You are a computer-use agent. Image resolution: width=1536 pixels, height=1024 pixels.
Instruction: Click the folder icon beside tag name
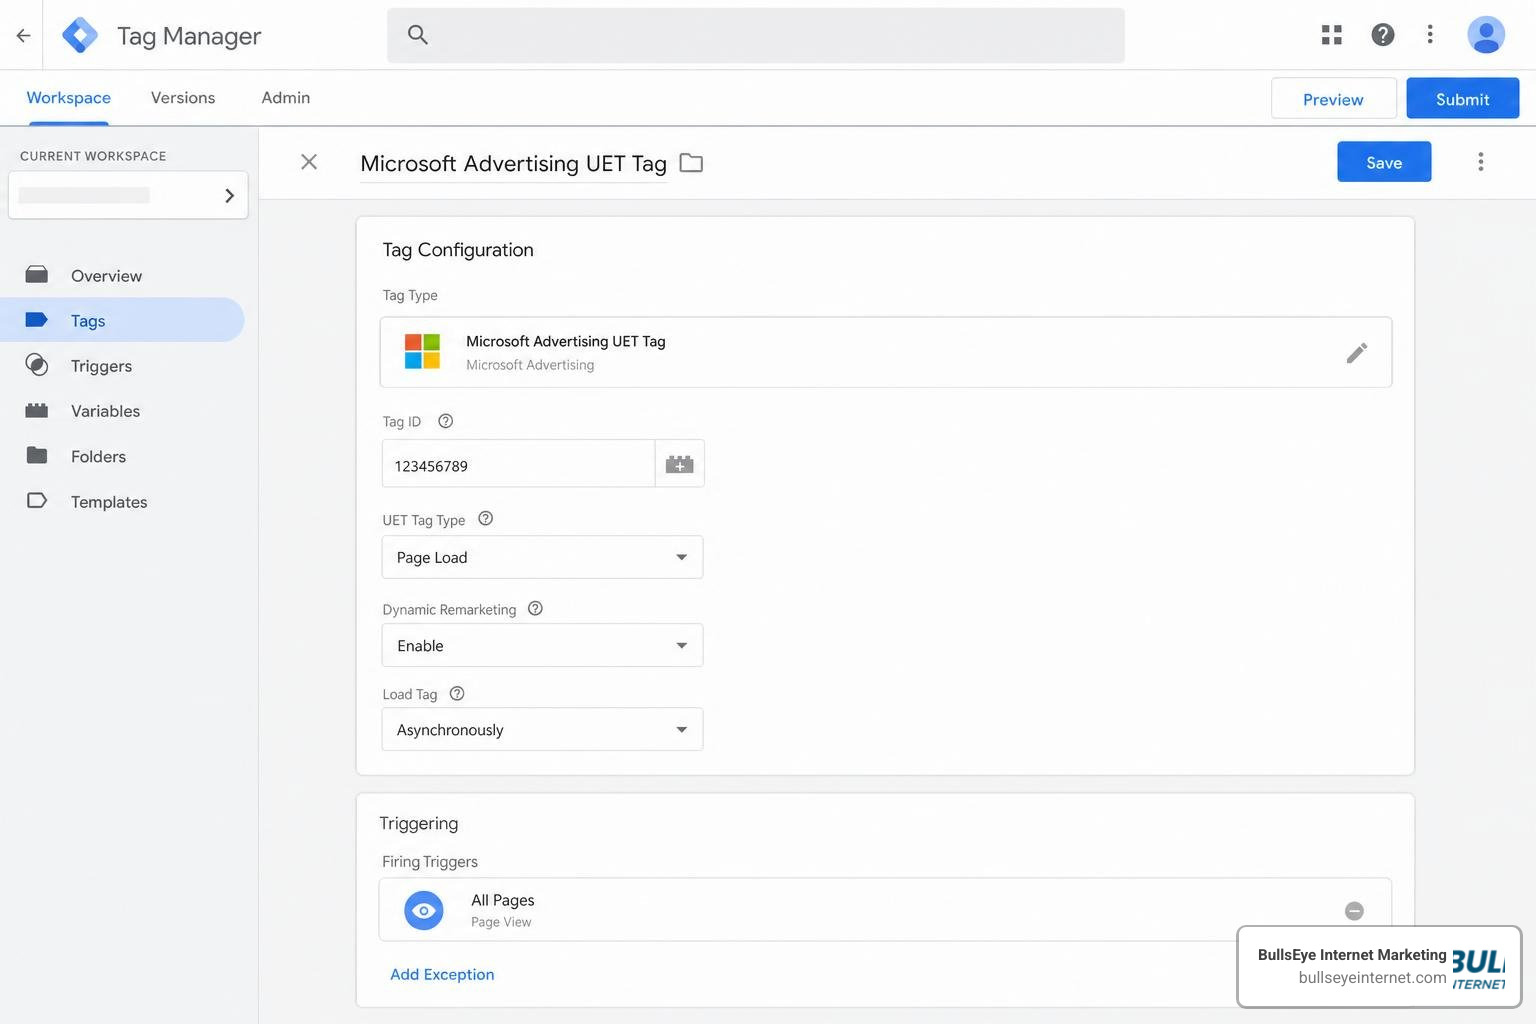pyautogui.click(x=691, y=162)
